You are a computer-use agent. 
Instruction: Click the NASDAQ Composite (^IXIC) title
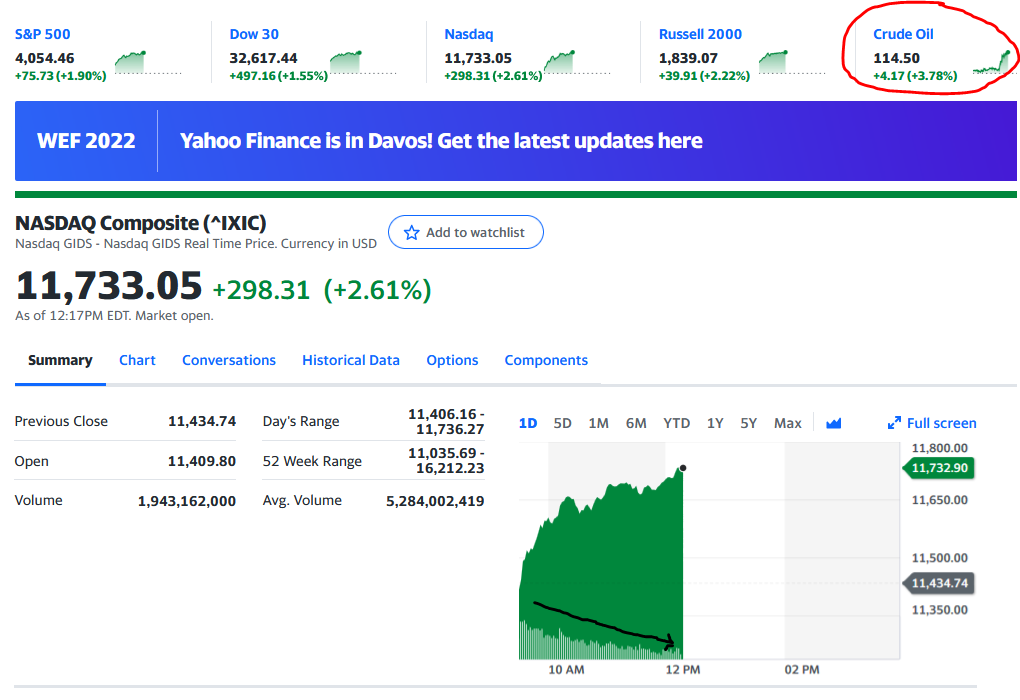(x=141, y=223)
